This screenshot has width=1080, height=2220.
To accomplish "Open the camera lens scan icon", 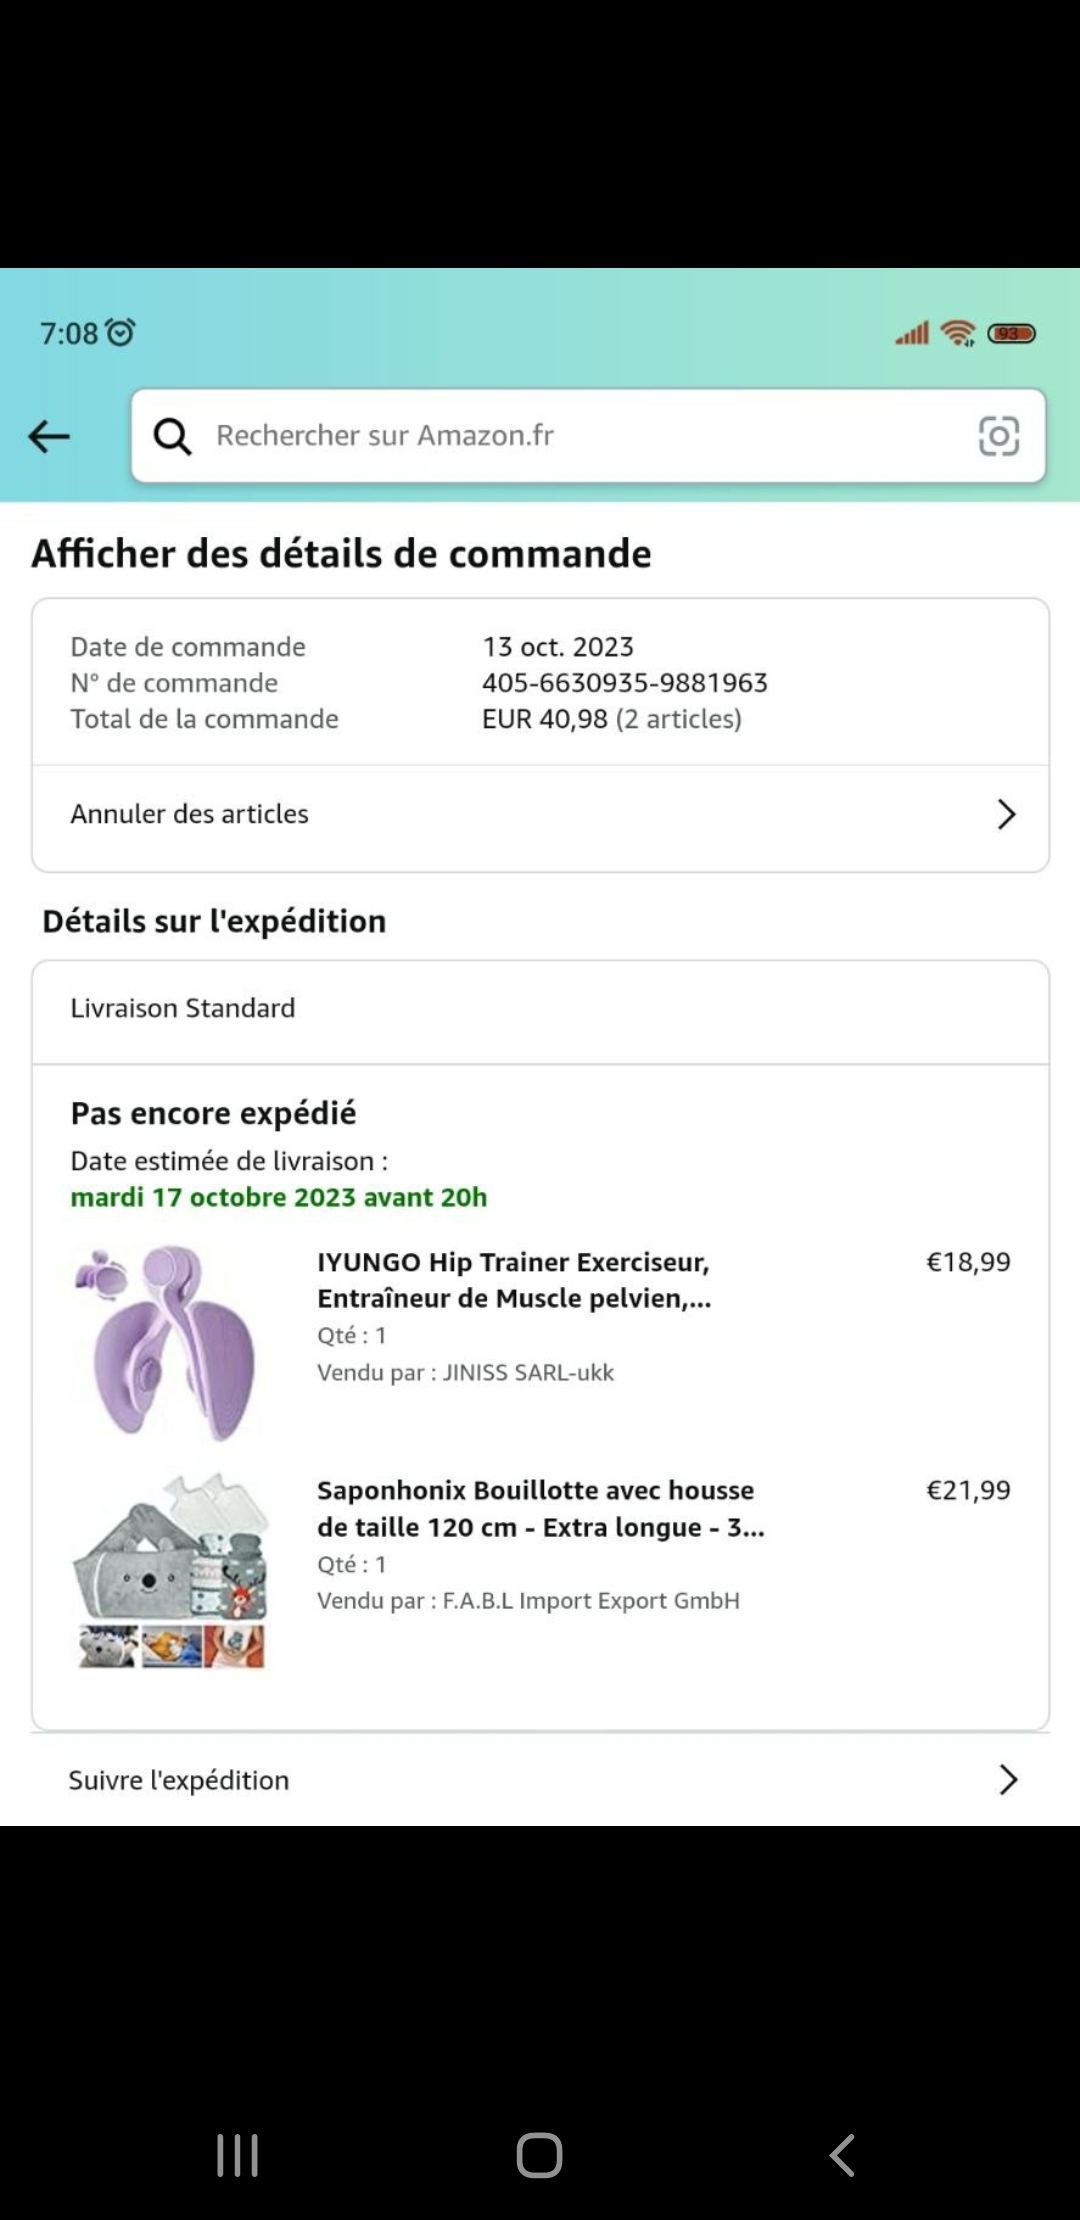I will [x=998, y=436].
